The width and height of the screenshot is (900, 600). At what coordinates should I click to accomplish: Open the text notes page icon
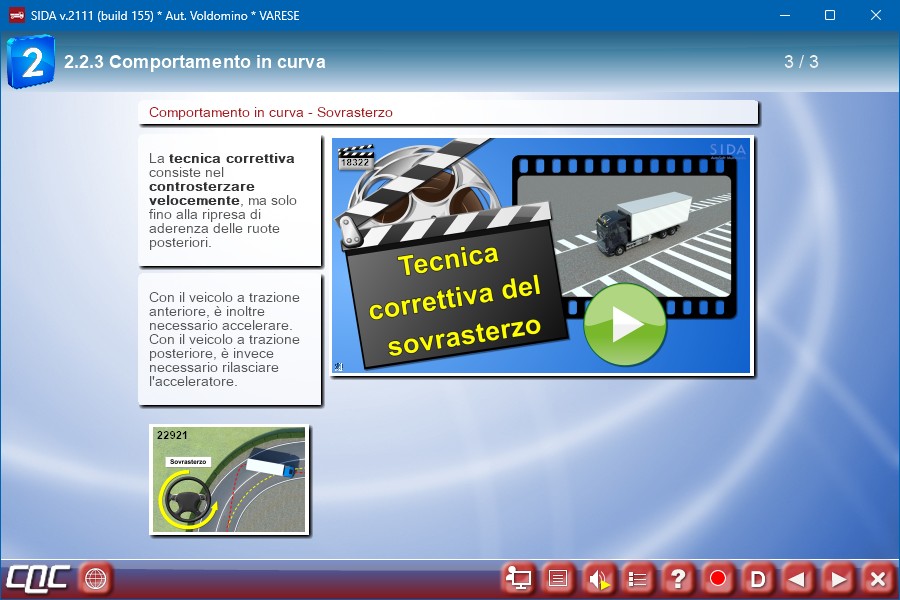[x=559, y=578]
